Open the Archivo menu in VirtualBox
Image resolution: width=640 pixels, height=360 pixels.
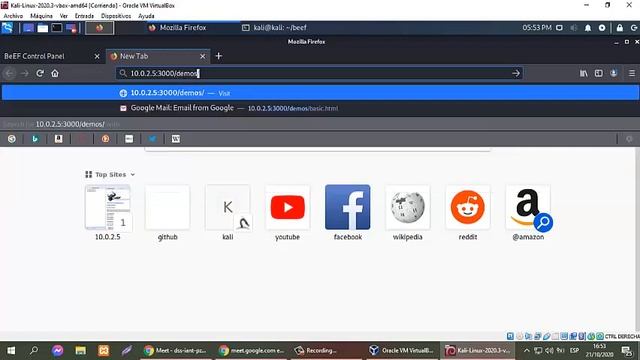tap(13, 16)
